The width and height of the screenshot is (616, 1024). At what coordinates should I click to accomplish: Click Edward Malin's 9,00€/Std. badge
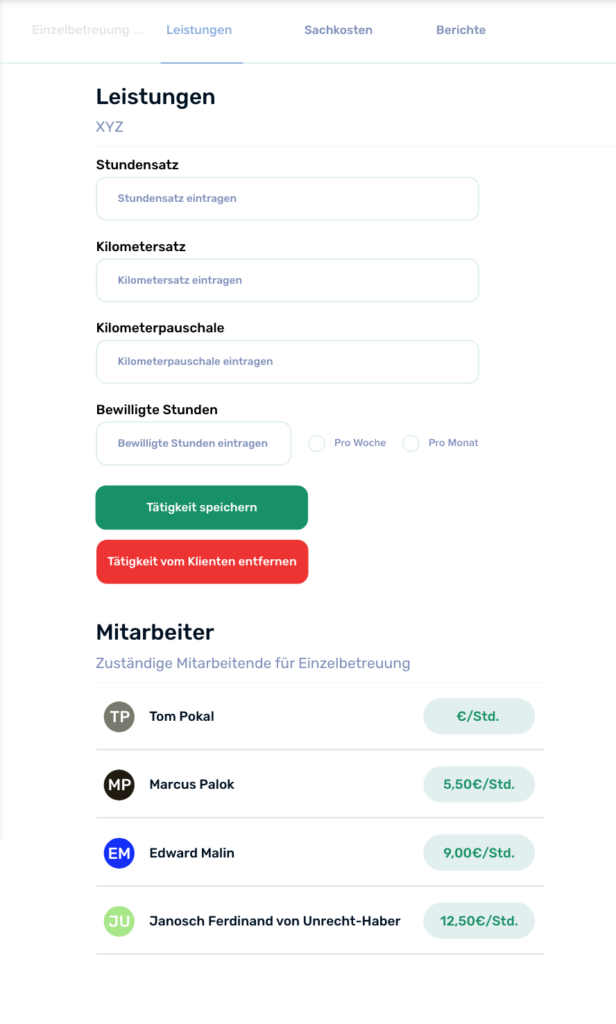point(479,853)
